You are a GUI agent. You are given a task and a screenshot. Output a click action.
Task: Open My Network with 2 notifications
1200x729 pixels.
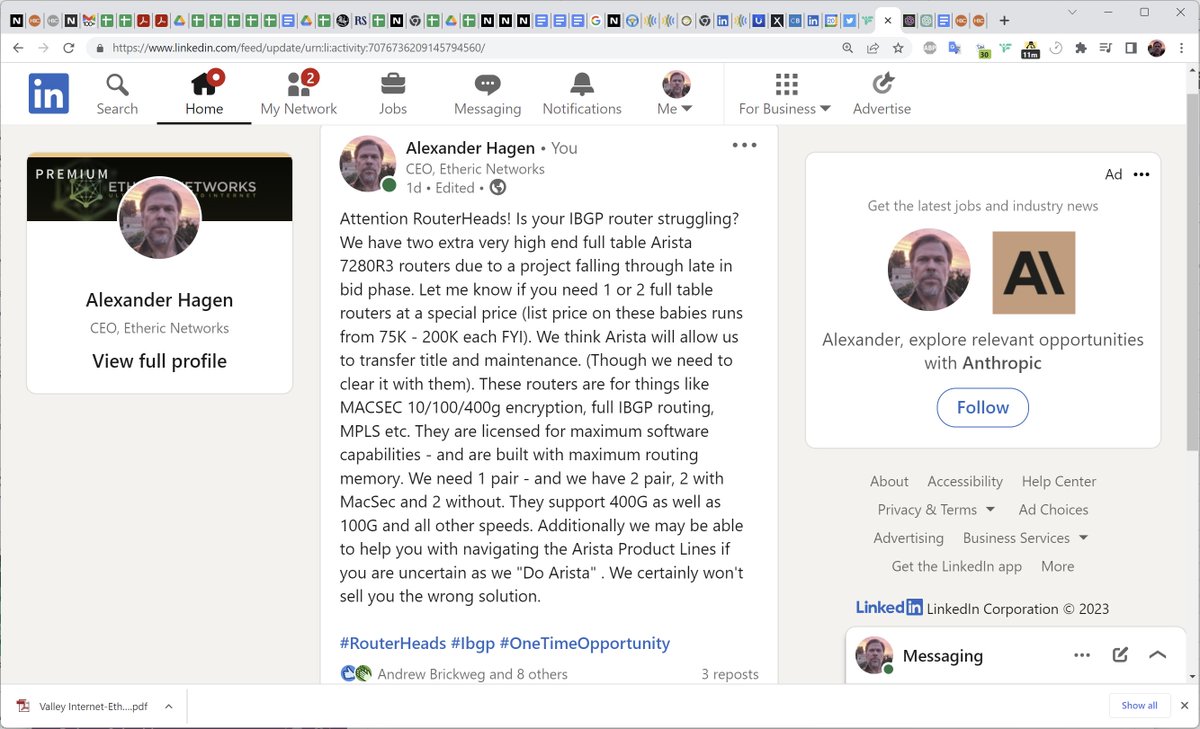298,94
